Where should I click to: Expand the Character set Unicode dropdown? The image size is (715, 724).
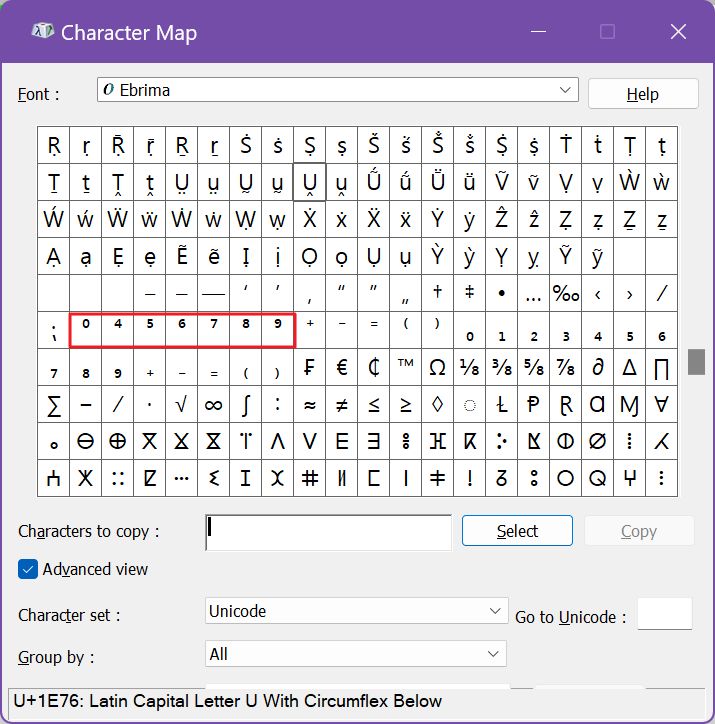point(356,611)
